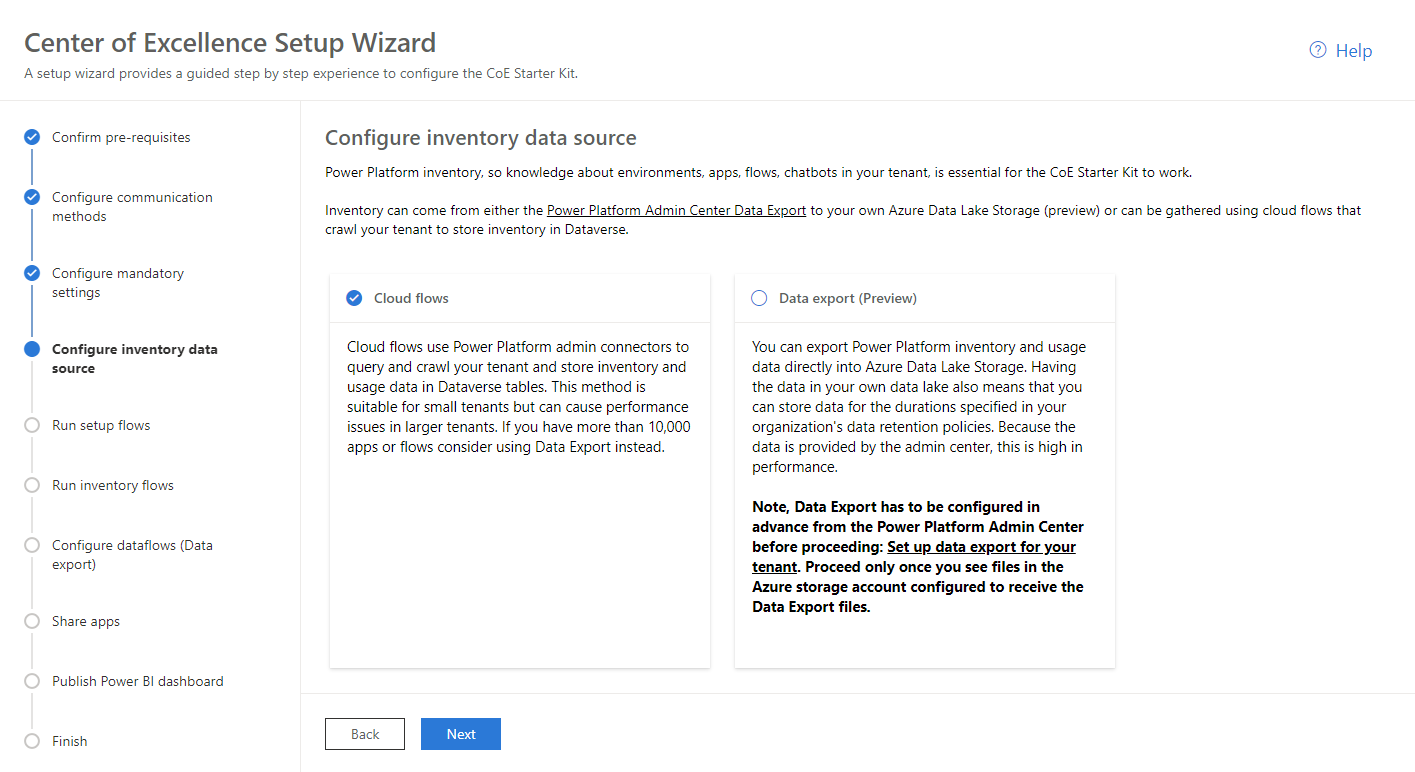
Task: Go to Configure dataflows (Data export) step
Action: click(132, 555)
